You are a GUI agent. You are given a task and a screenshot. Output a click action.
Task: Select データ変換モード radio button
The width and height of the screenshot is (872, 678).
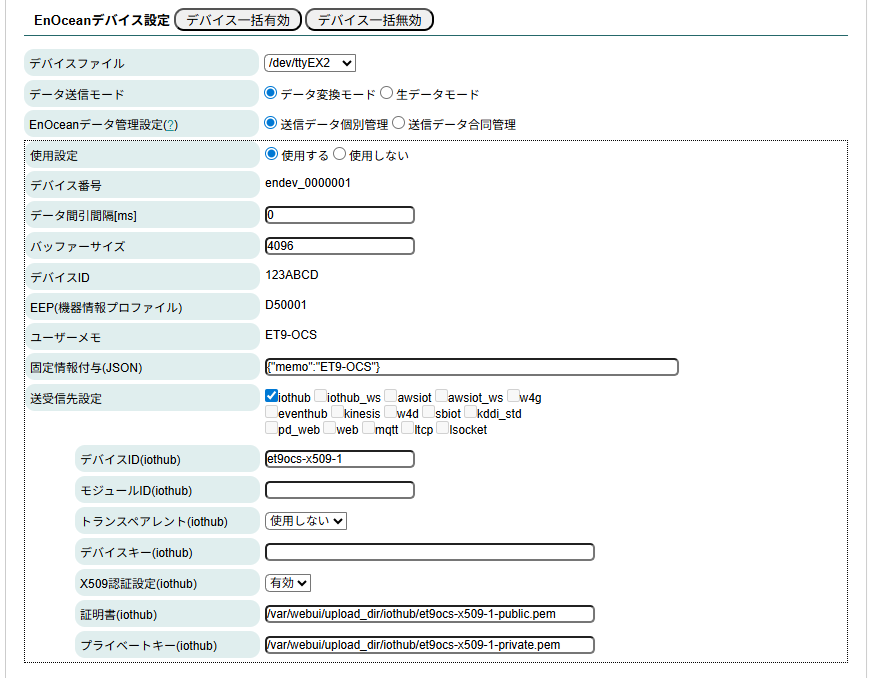tap(271, 93)
